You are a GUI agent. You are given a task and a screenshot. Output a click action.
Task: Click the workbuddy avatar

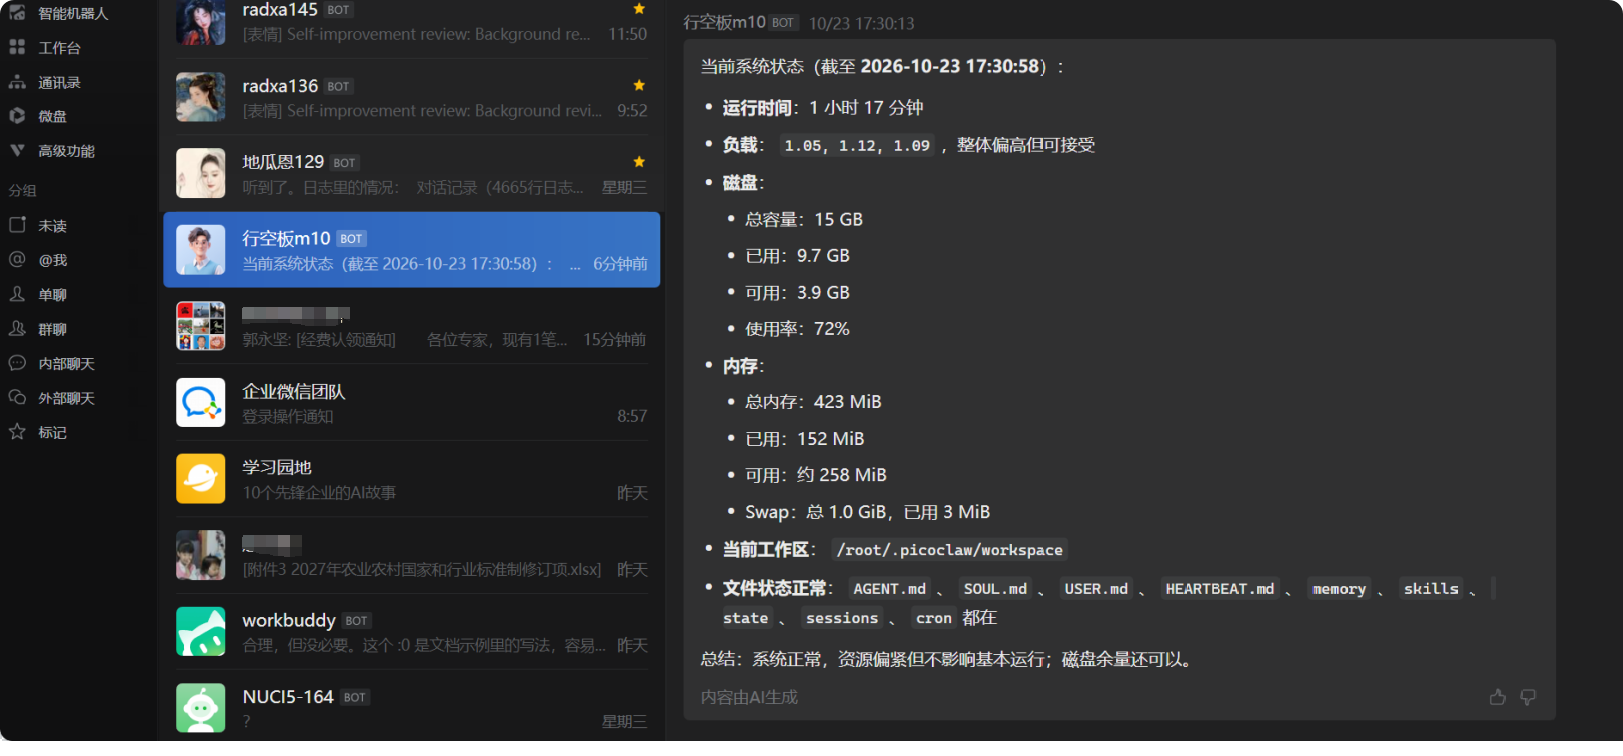pyautogui.click(x=201, y=631)
